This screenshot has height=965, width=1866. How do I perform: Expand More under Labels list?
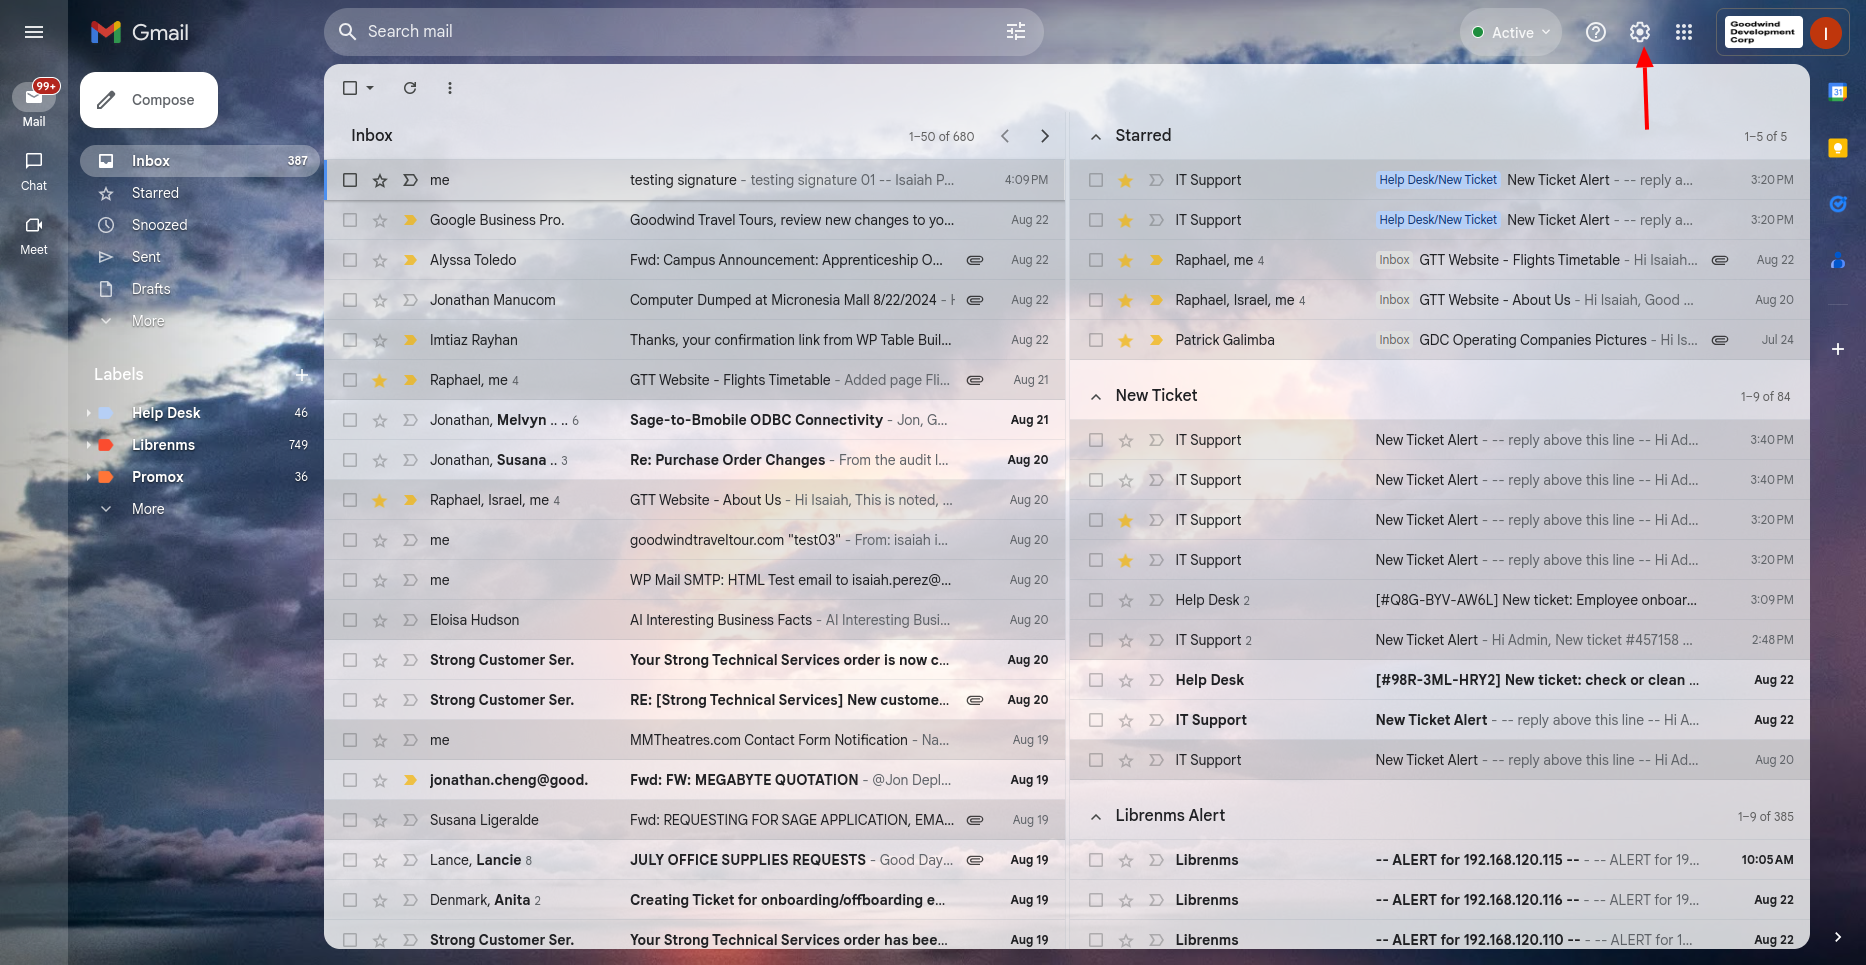(x=148, y=509)
